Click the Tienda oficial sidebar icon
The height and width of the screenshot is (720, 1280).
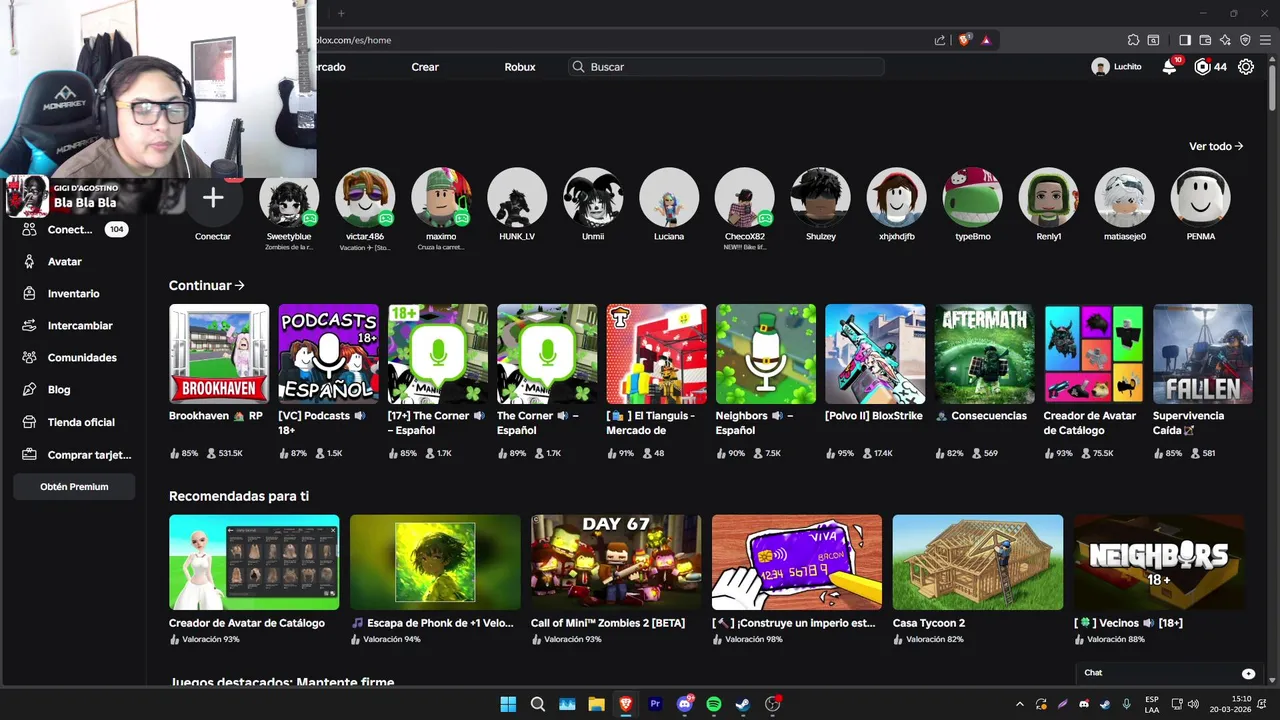pyautogui.click(x=28, y=422)
